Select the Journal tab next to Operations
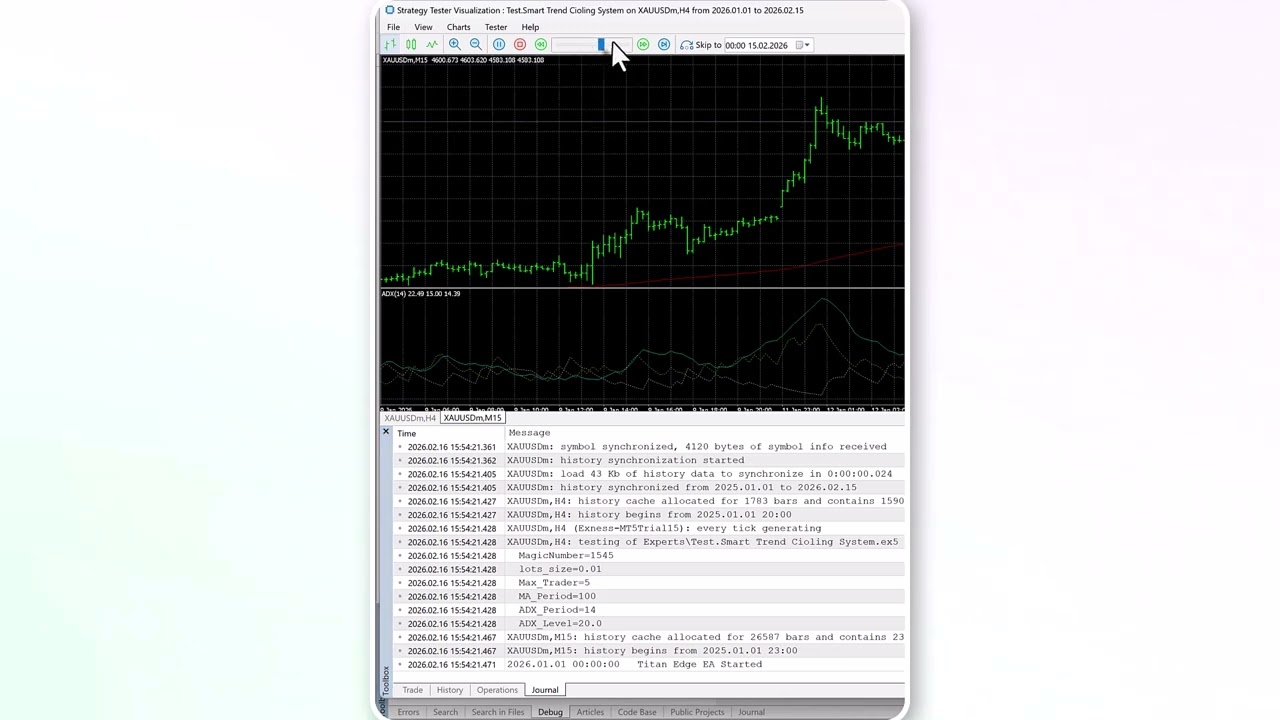The height and width of the screenshot is (720, 1280). 545,690
